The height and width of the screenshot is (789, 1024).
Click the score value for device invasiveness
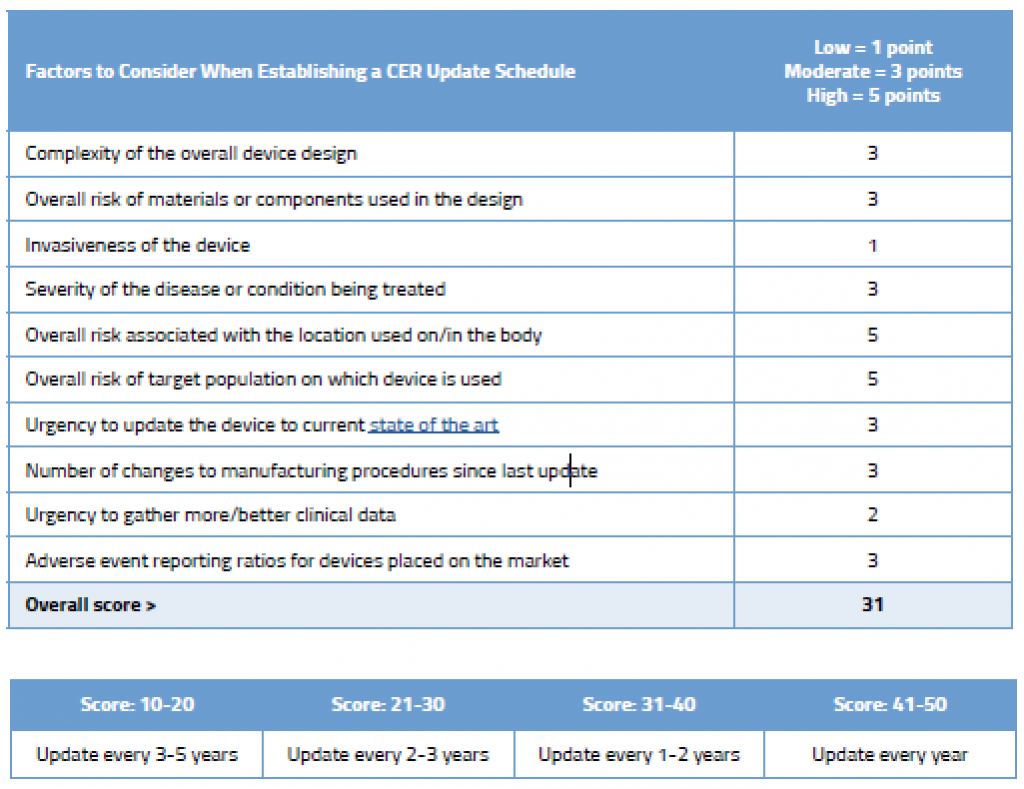[872, 245]
